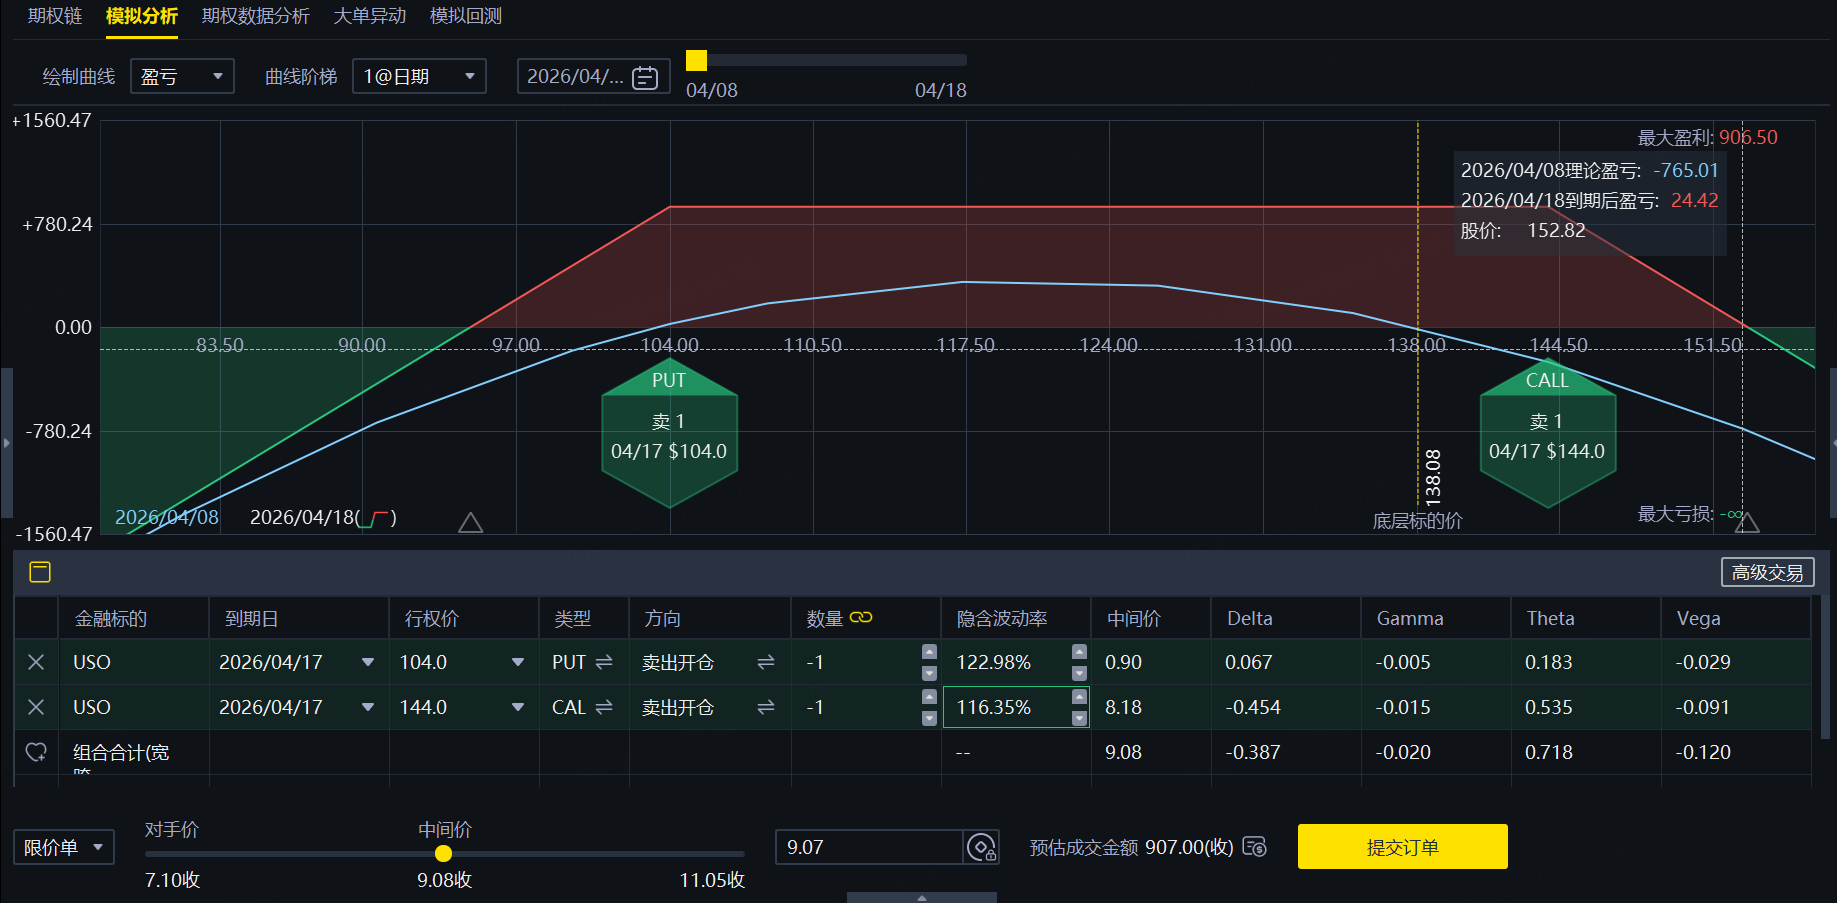Click the date field 2026/04/...
This screenshot has width=1837, height=903.
[593, 76]
